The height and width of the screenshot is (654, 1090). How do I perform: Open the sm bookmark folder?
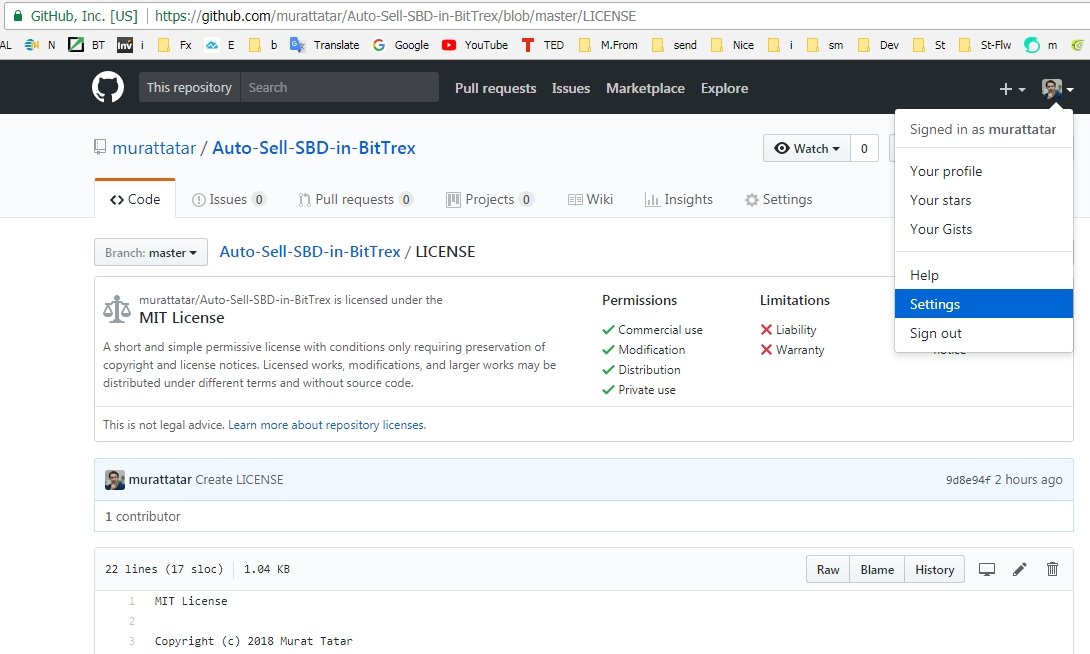click(825, 45)
